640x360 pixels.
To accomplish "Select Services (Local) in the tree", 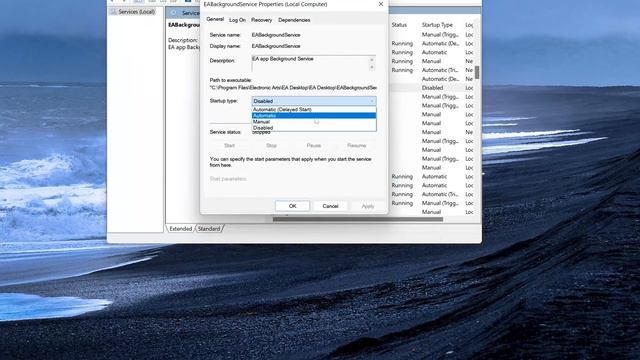I will 136,12.
